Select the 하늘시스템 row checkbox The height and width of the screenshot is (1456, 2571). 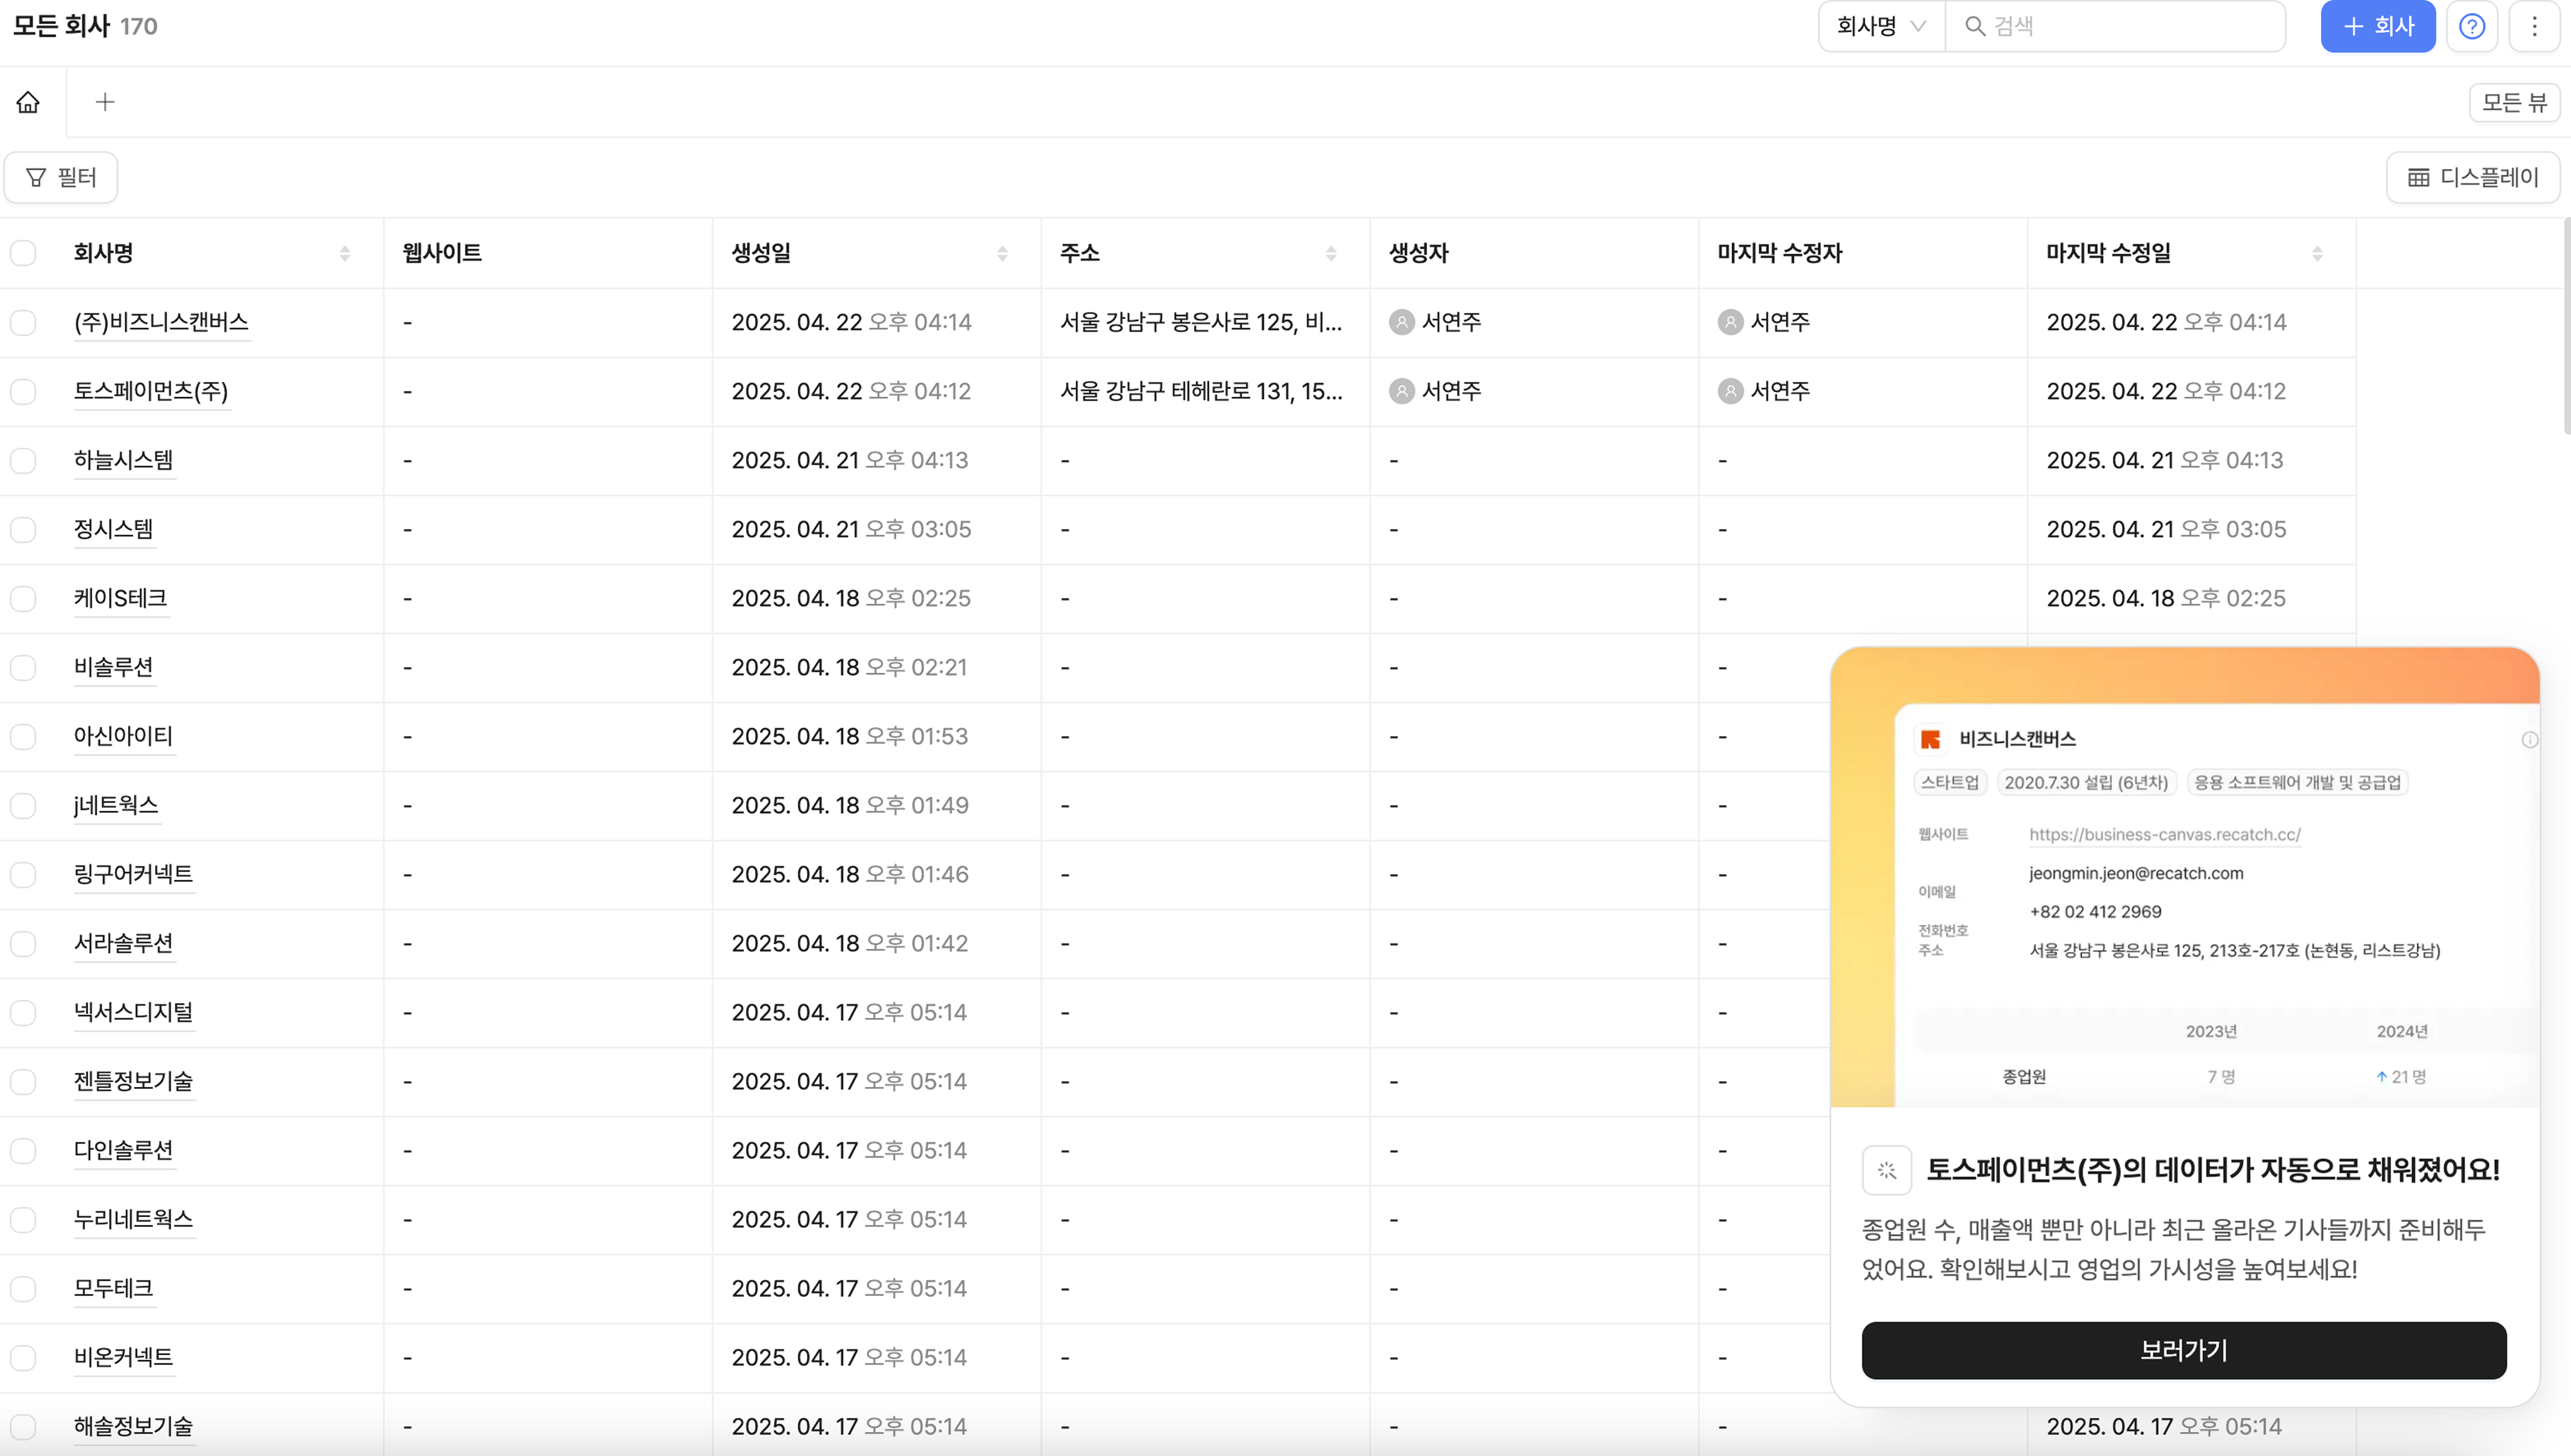23,460
